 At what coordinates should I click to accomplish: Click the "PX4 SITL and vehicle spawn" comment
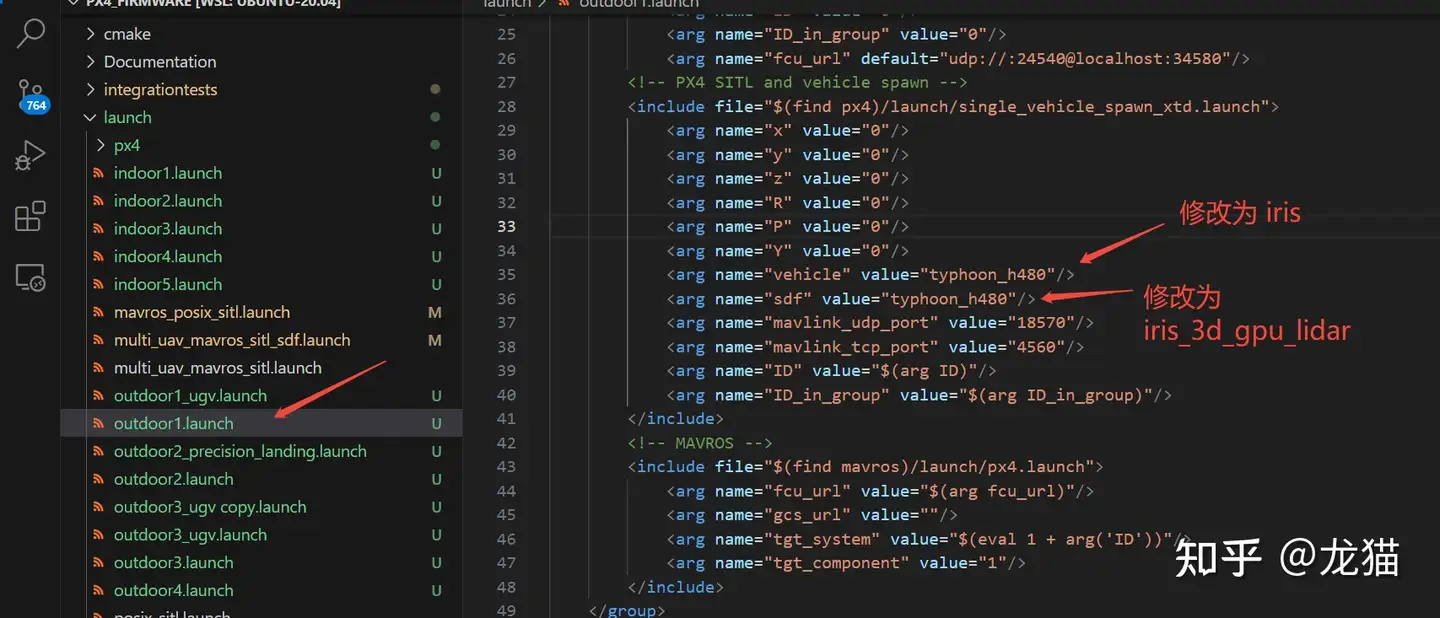(x=797, y=83)
